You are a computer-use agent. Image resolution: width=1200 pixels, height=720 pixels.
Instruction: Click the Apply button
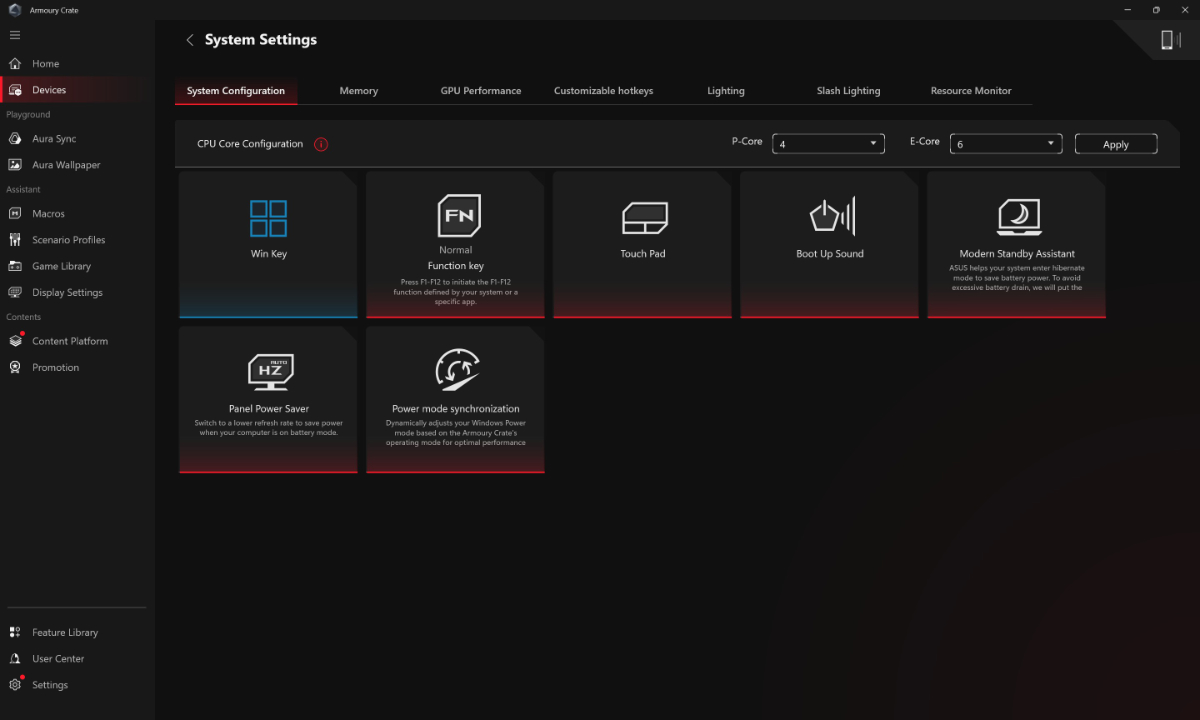(1116, 144)
